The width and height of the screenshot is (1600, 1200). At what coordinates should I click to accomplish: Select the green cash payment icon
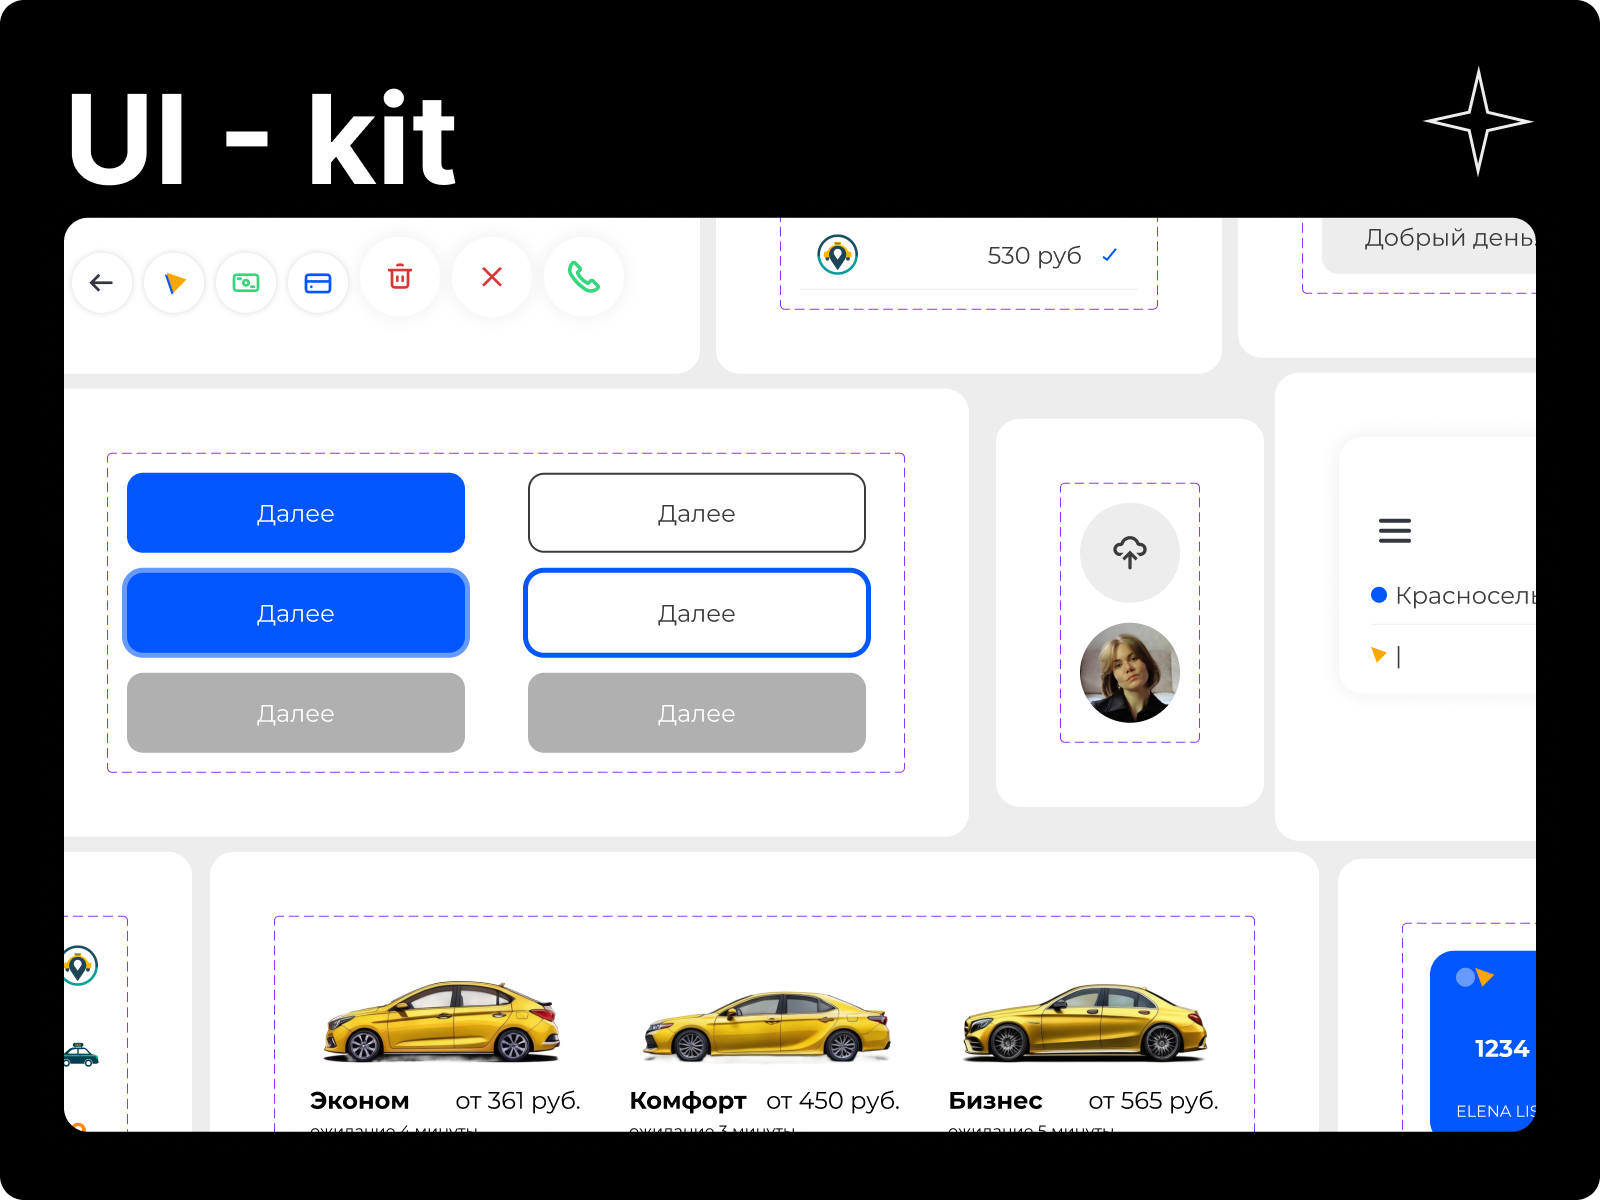click(246, 283)
